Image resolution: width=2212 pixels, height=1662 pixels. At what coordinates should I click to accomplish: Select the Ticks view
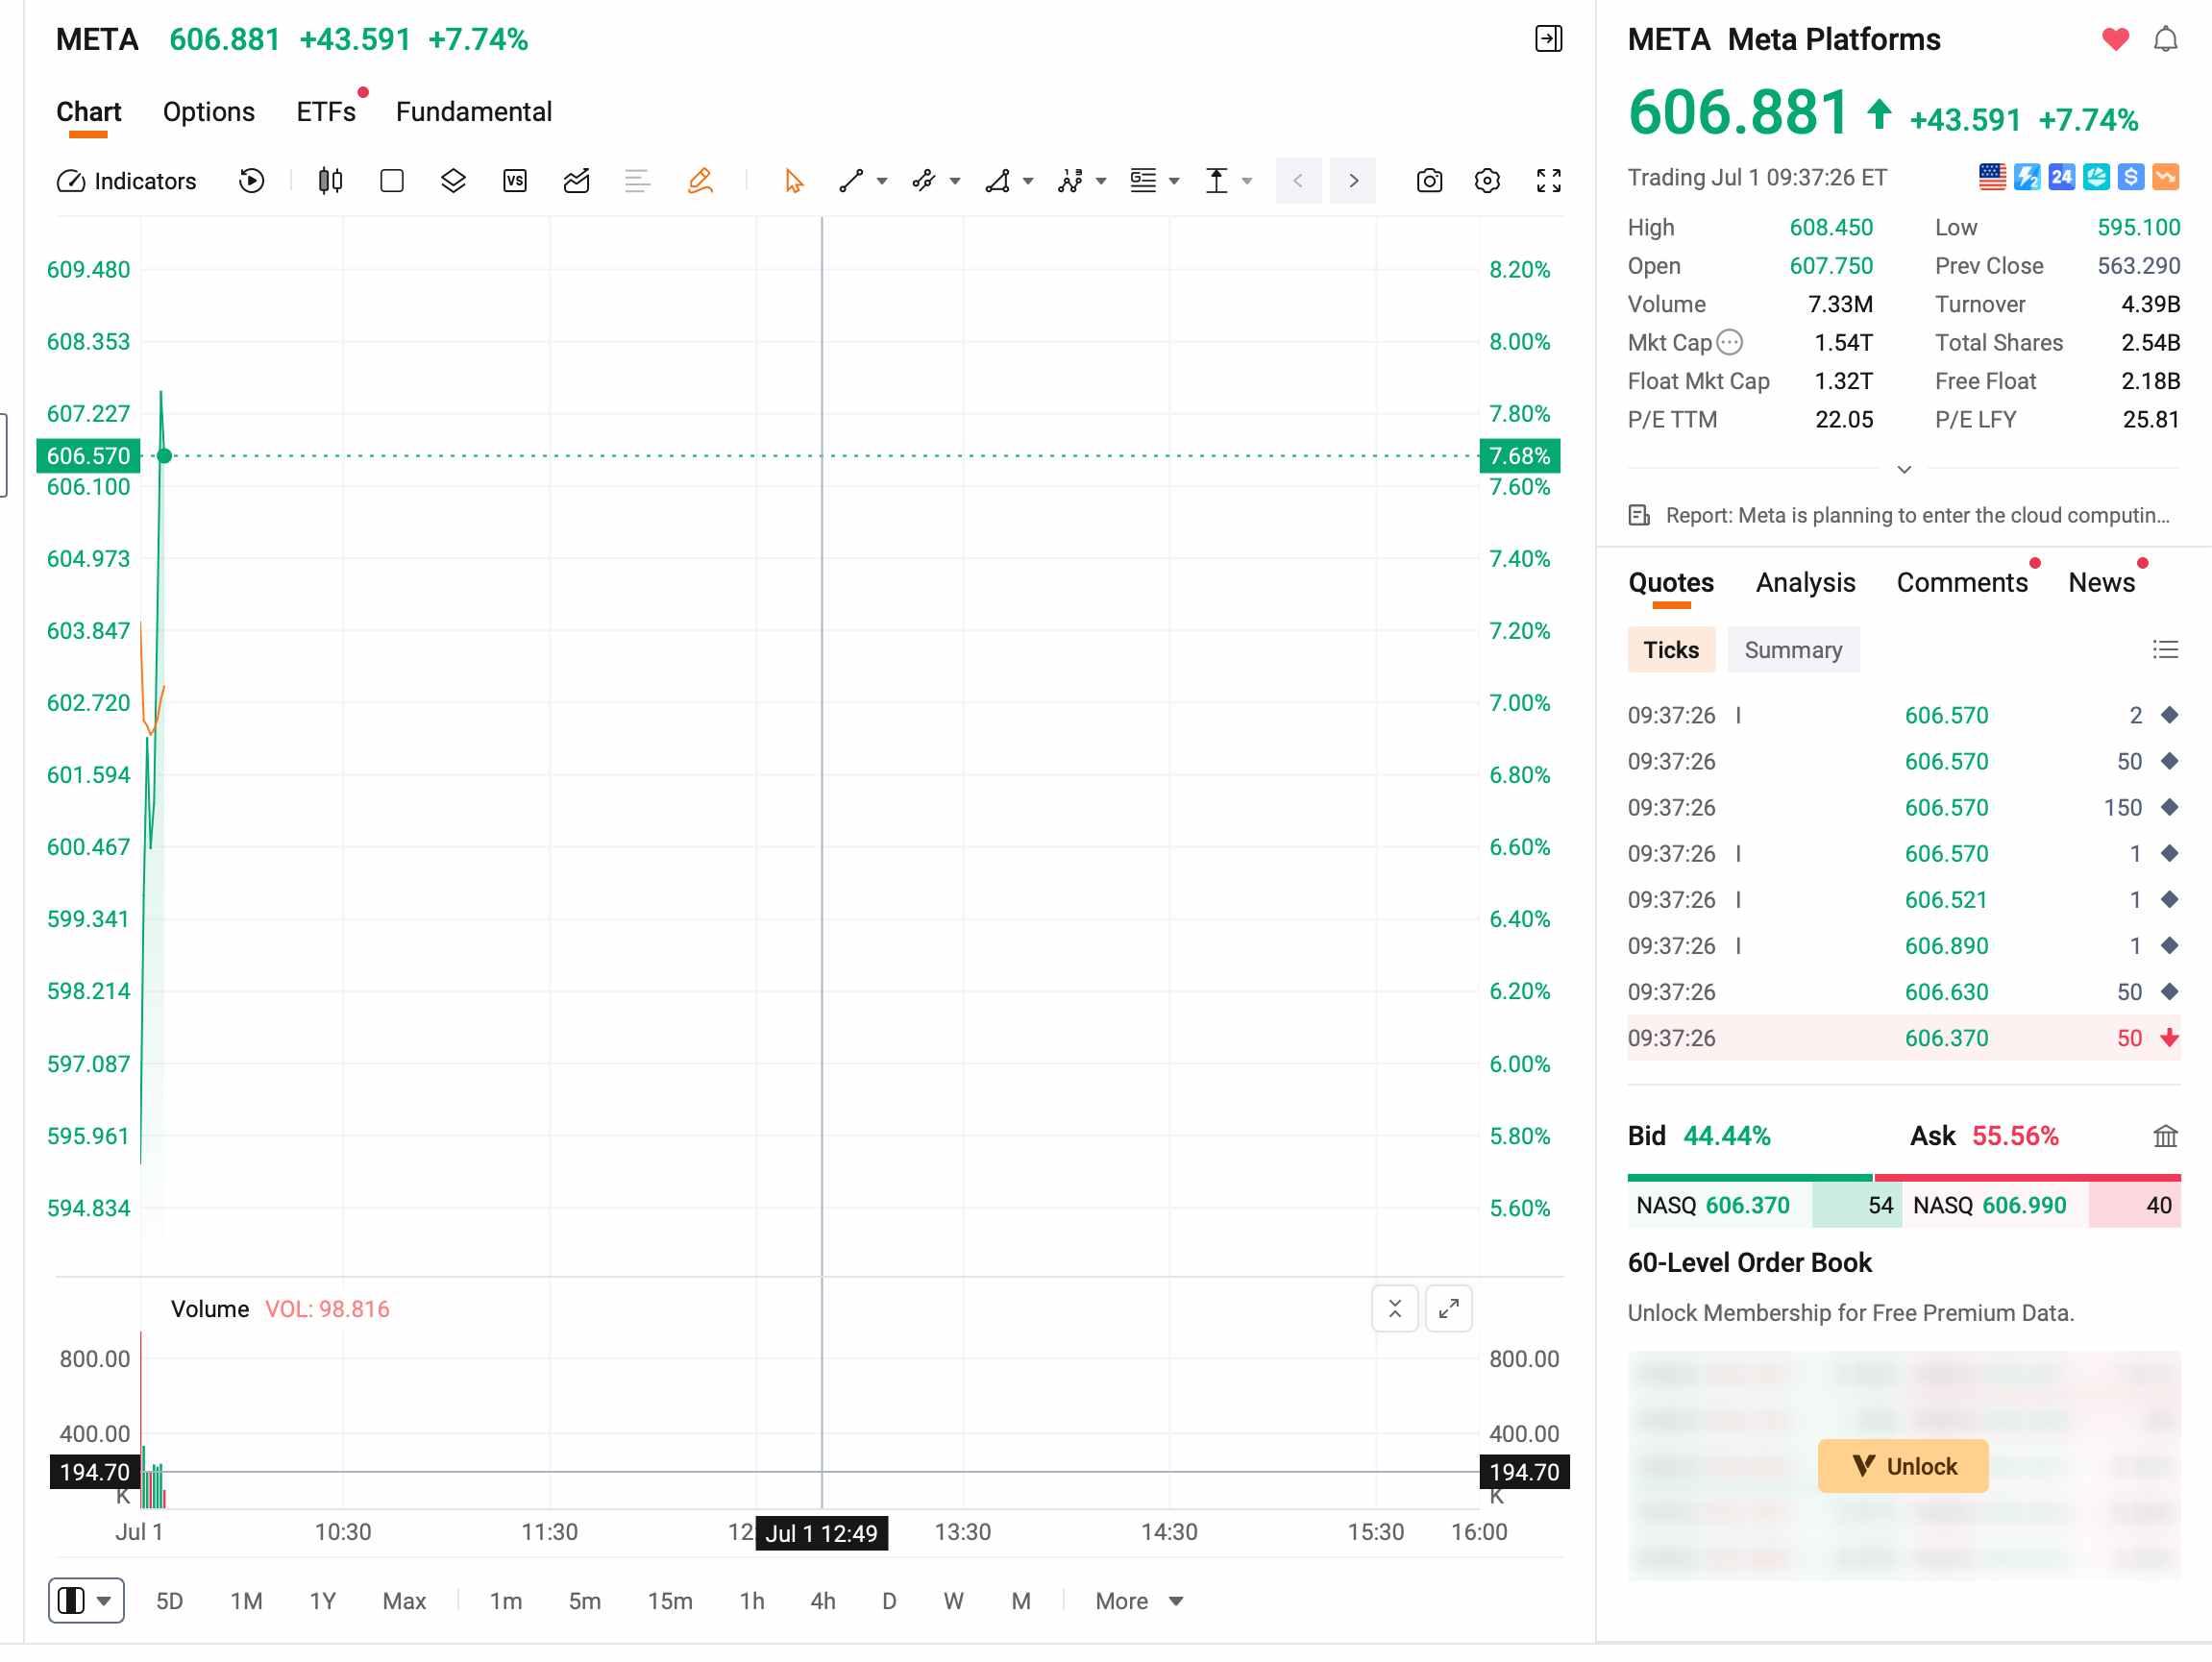pyautogui.click(x=1671, y=650)
